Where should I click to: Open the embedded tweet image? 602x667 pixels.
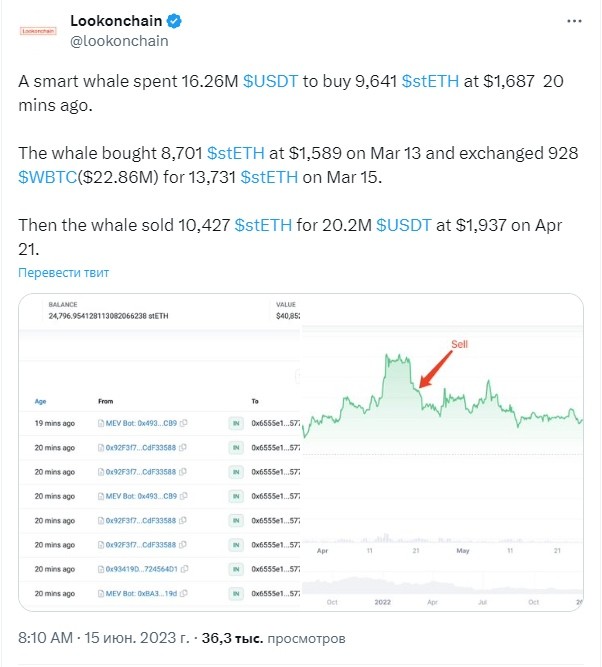(300, 452)
